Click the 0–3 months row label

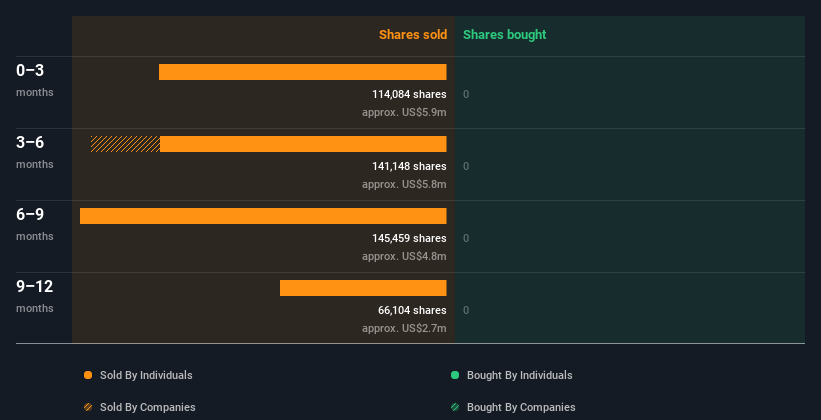click(x=35, y=80)
